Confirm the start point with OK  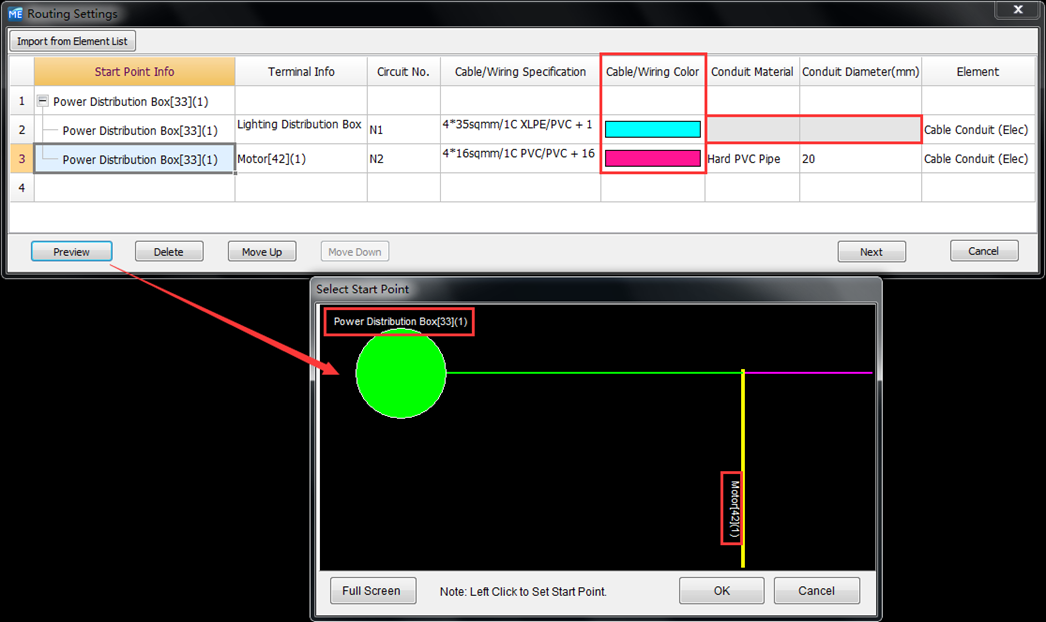point(721,591)
